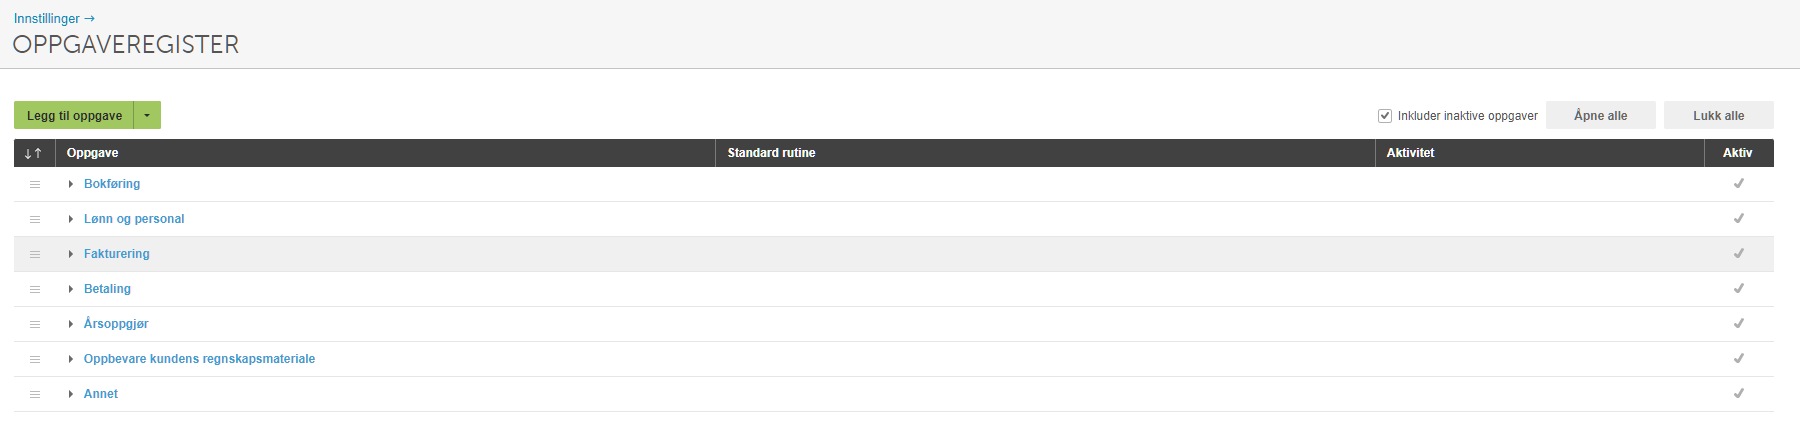1800x440 pixels.
Task: Expand the Årsoppgjør row's disclosure triangle
Action: coord(71,324)
